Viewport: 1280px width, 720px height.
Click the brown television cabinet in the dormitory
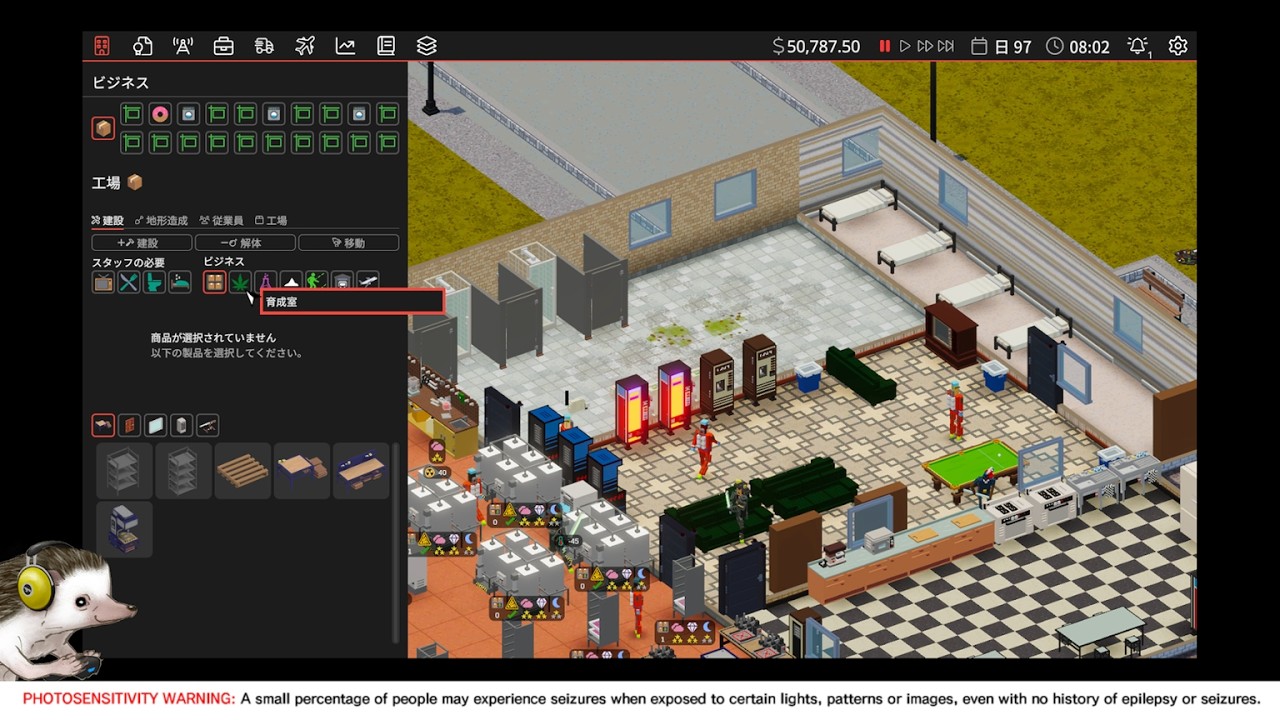pos(950,334)
